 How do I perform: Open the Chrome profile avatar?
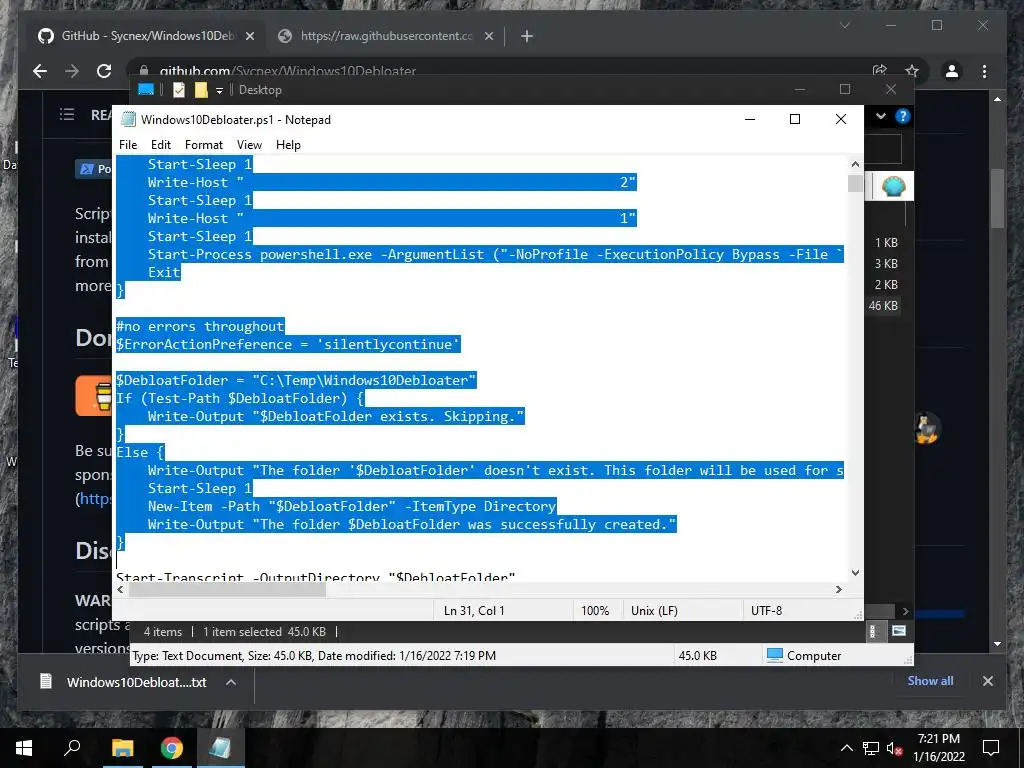(x=952, y=71)
